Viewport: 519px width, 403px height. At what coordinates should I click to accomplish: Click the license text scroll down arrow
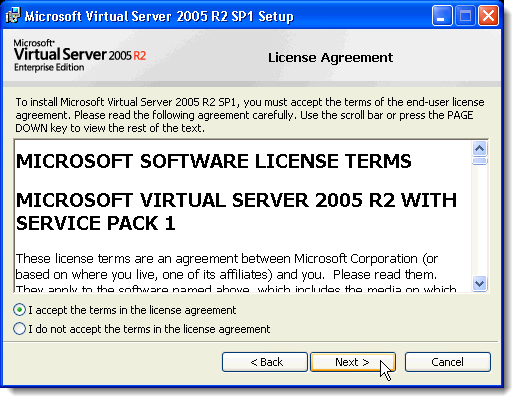pos(480,284)
